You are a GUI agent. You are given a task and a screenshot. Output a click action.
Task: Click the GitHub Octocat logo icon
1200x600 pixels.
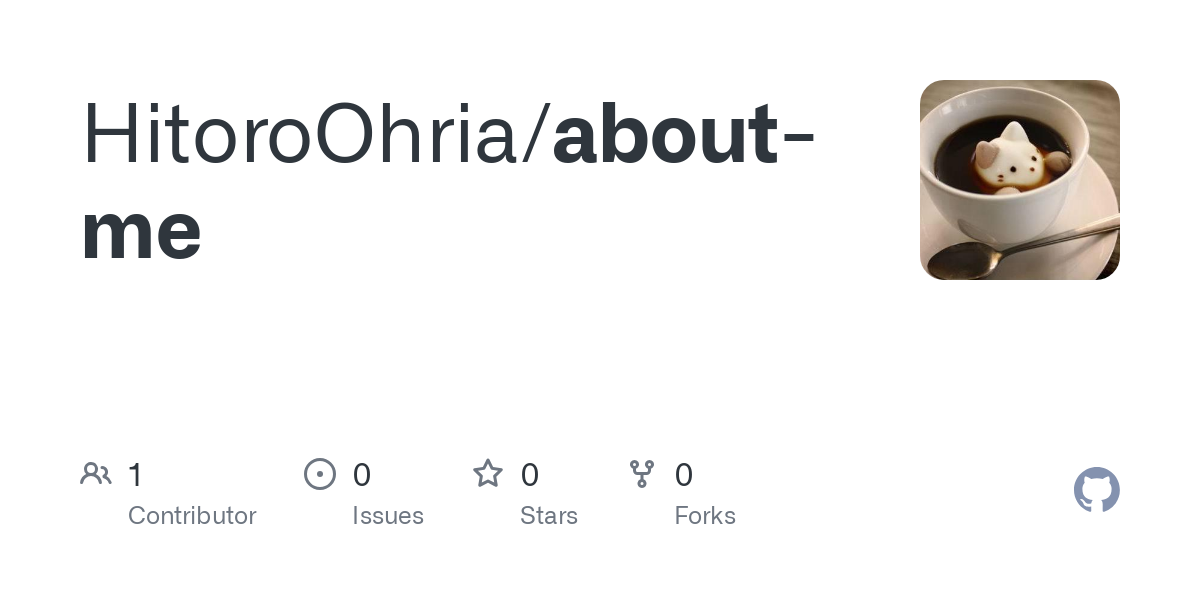[x=1097, y=490]
